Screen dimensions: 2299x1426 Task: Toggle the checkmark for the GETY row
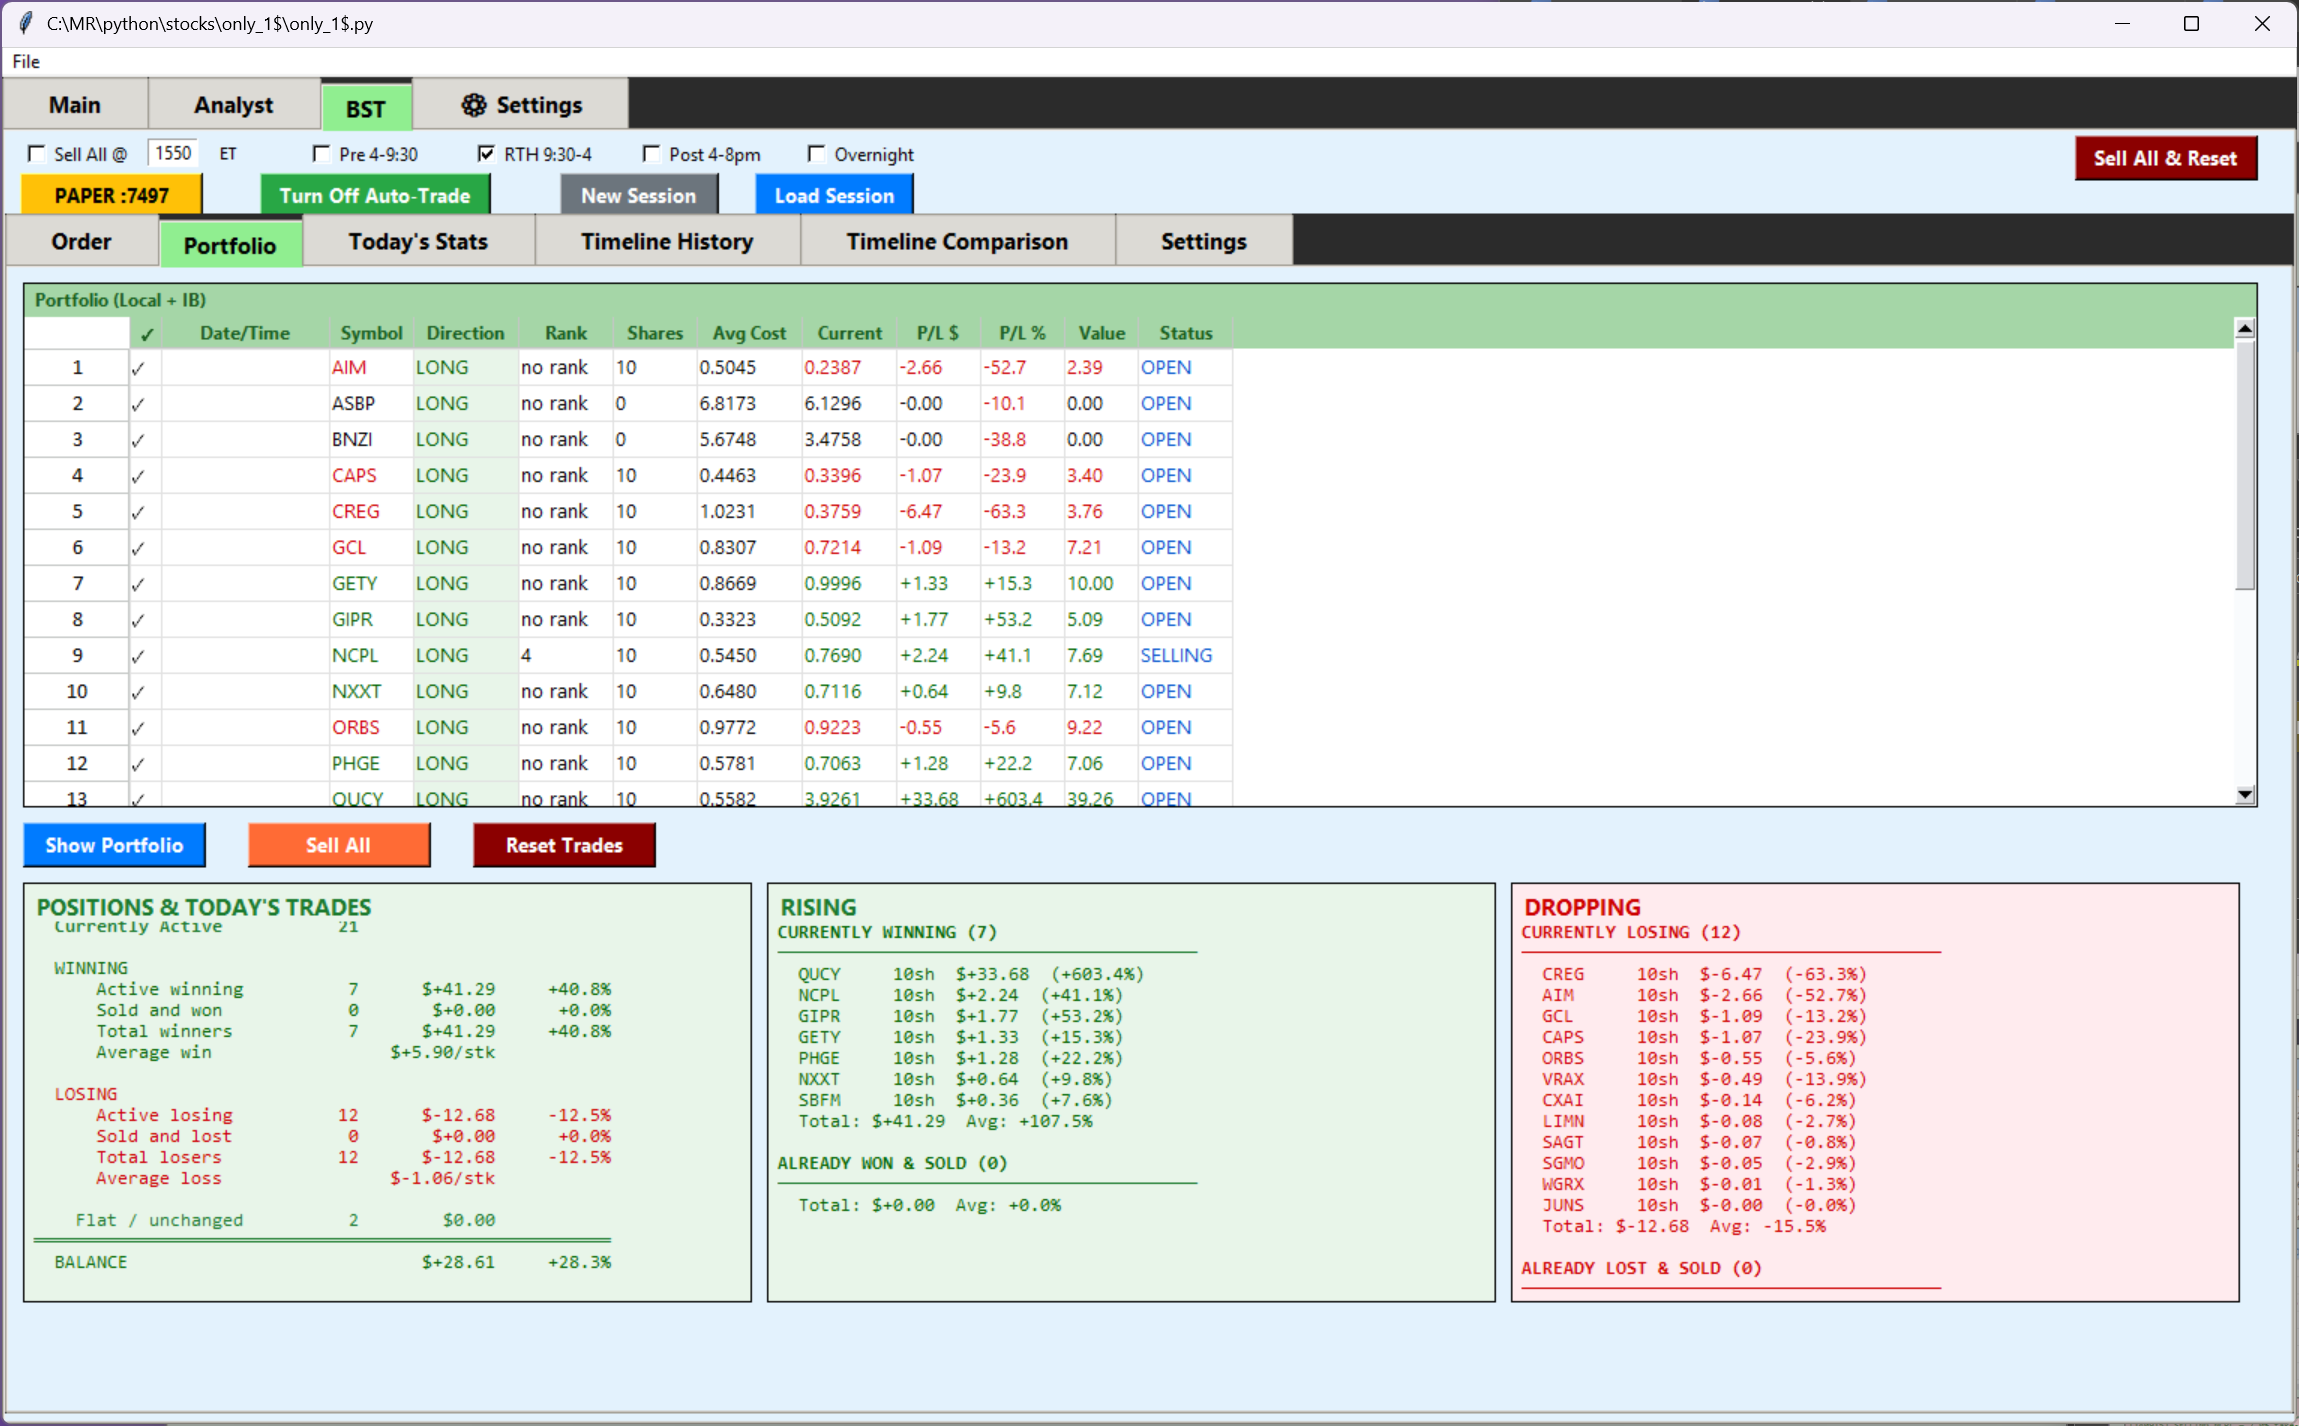[138, 584]
